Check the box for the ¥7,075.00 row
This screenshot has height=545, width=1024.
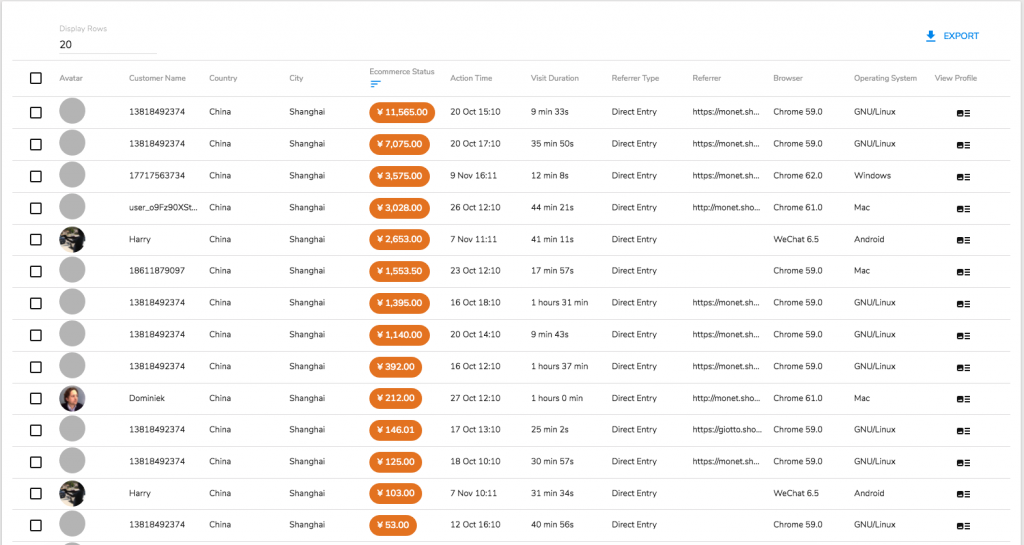click(x=36, y=144)
